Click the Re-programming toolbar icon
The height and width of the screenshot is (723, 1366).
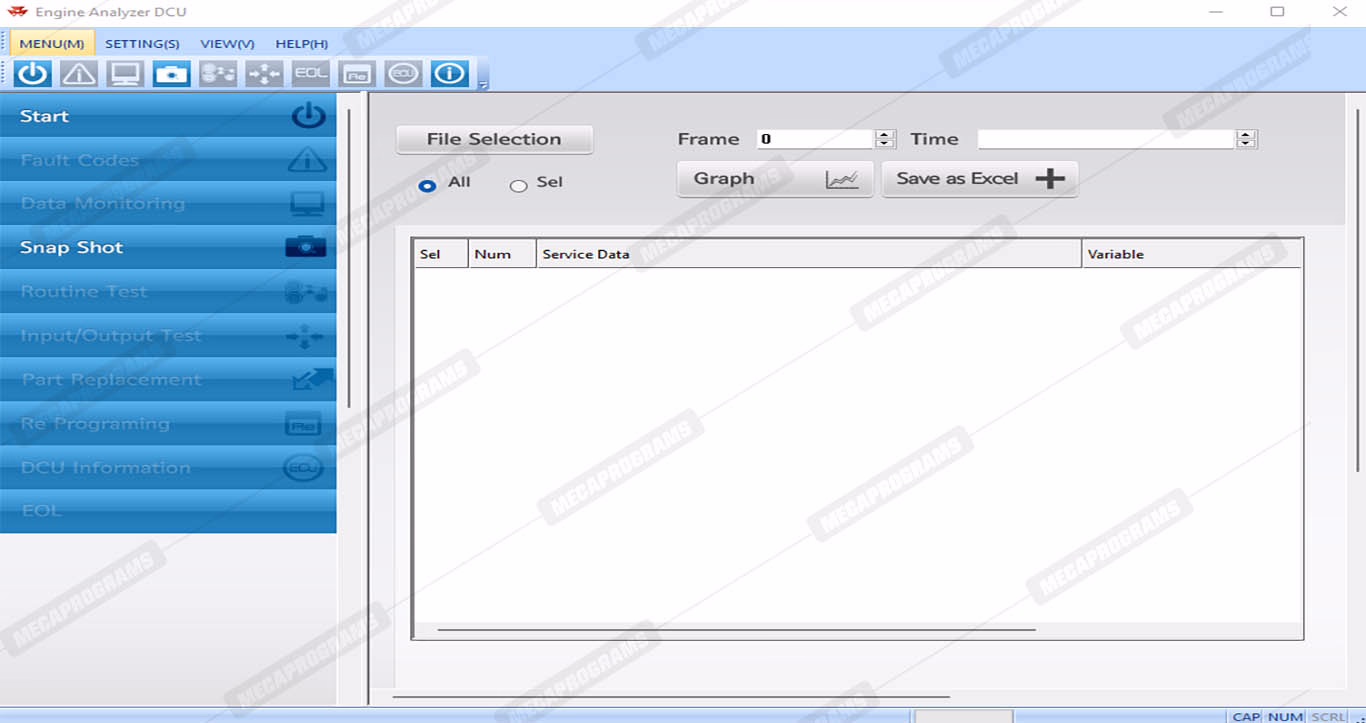(x=357, y=74)
